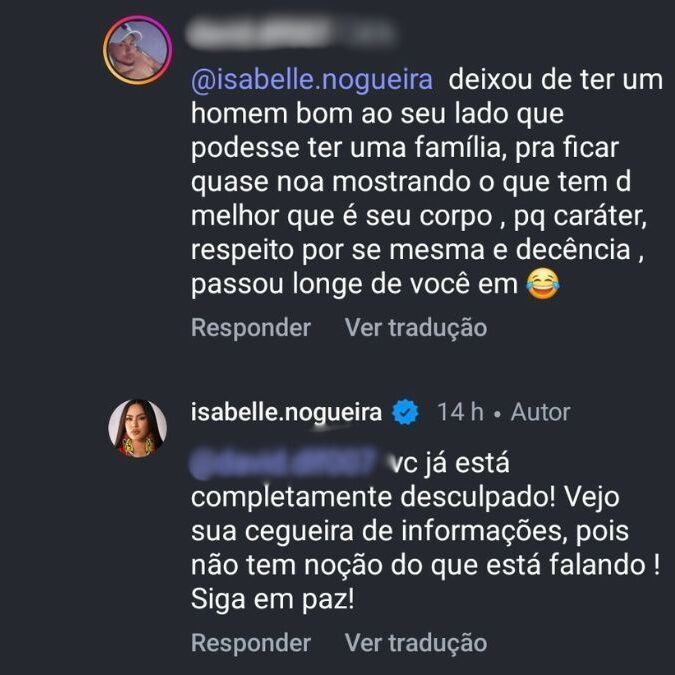Show translation of the first comment
Screen dimensions: 675x675
pyautogui.click(x=416, y=327)
